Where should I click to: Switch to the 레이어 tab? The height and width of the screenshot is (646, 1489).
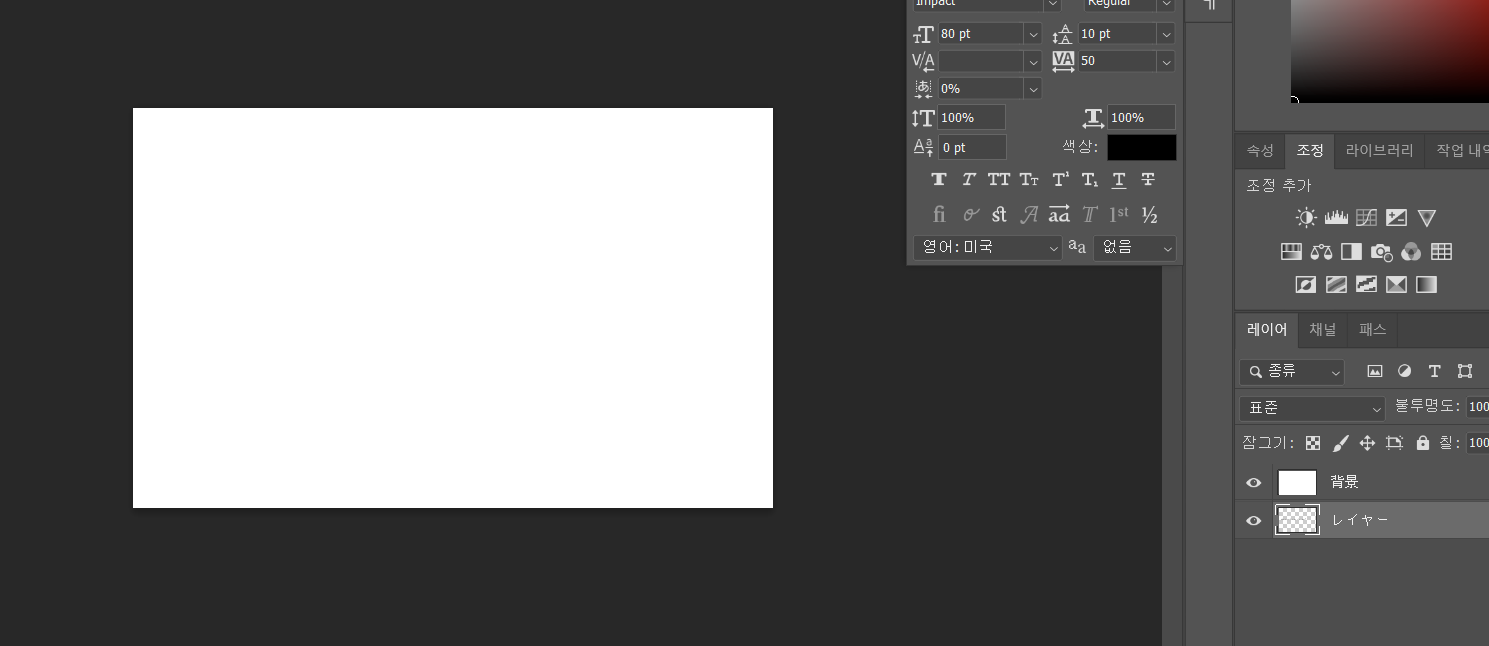tap(1267, 329)
